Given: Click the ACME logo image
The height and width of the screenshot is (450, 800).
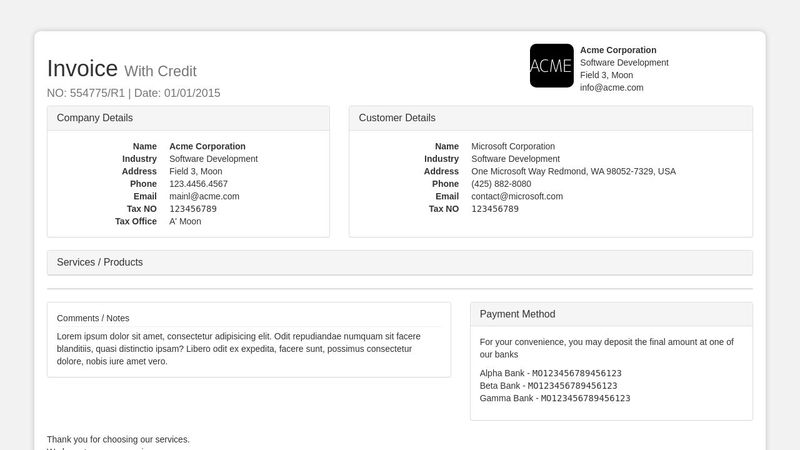Looking at the screenshot, I should [x=552, y=66].
